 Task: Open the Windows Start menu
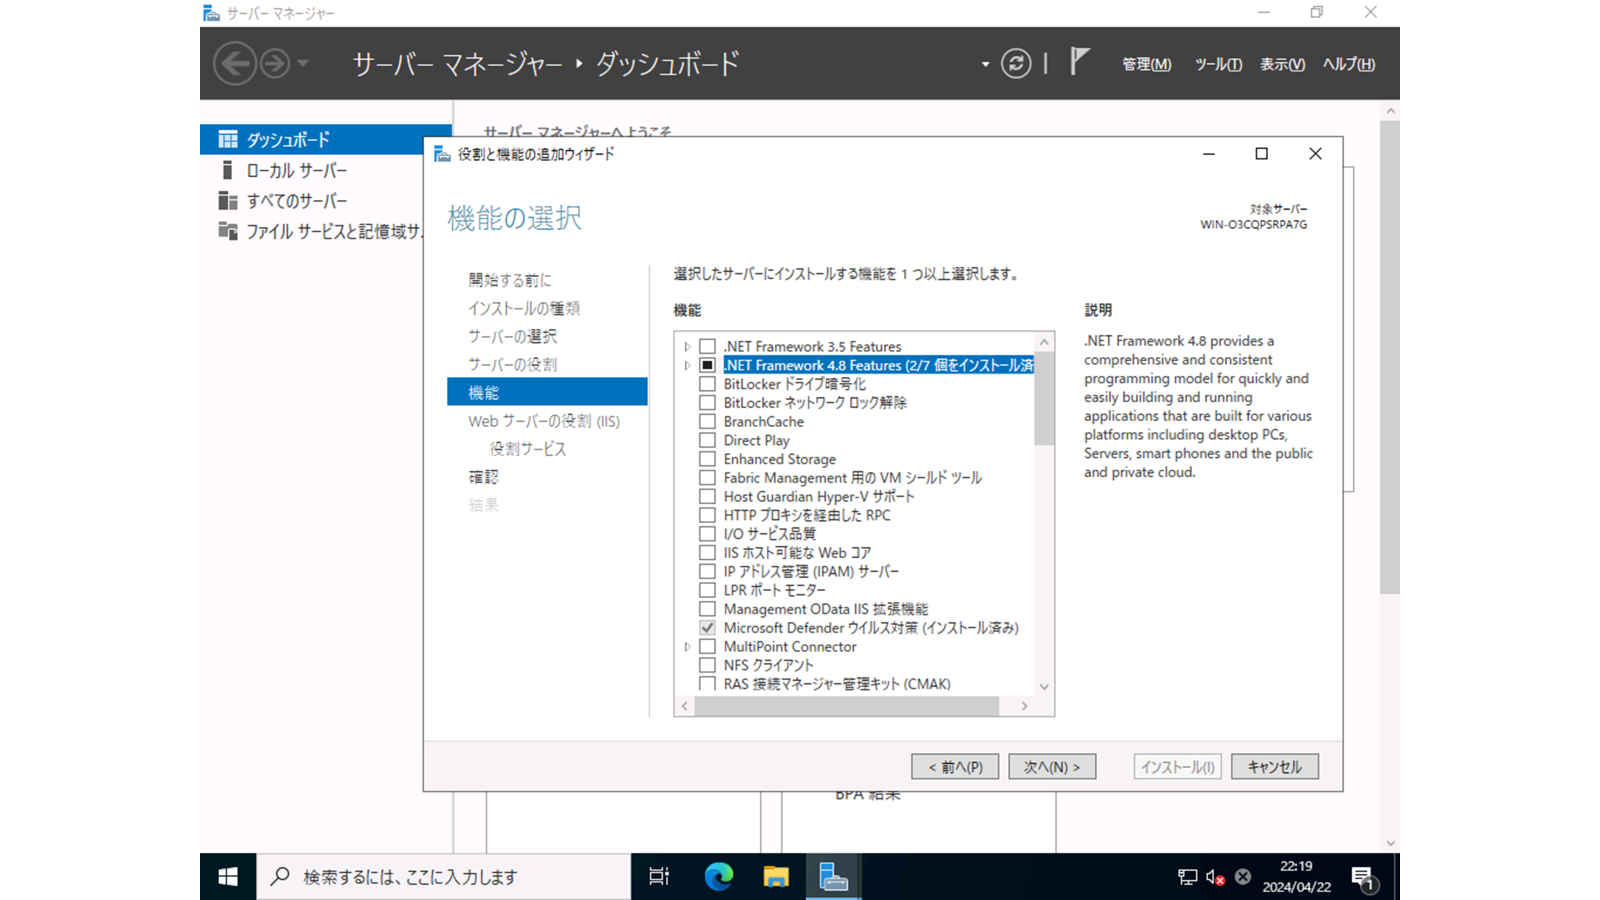[x=228, y=877]
